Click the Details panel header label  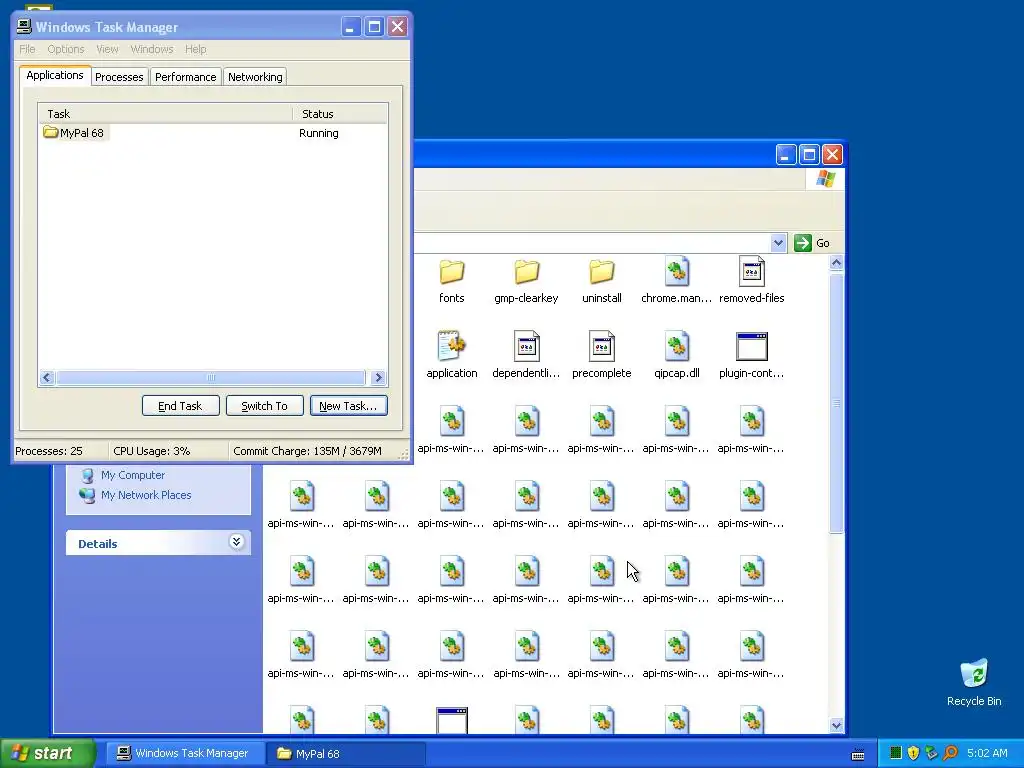(97, 543)
